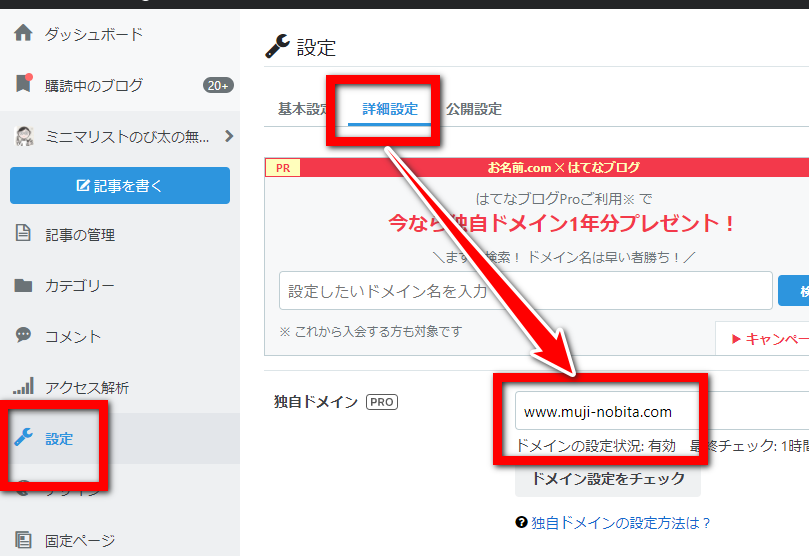Click the ドメイン設定をチェック button
The width and height of the screenshot is (809, 556).
point(608,478)
